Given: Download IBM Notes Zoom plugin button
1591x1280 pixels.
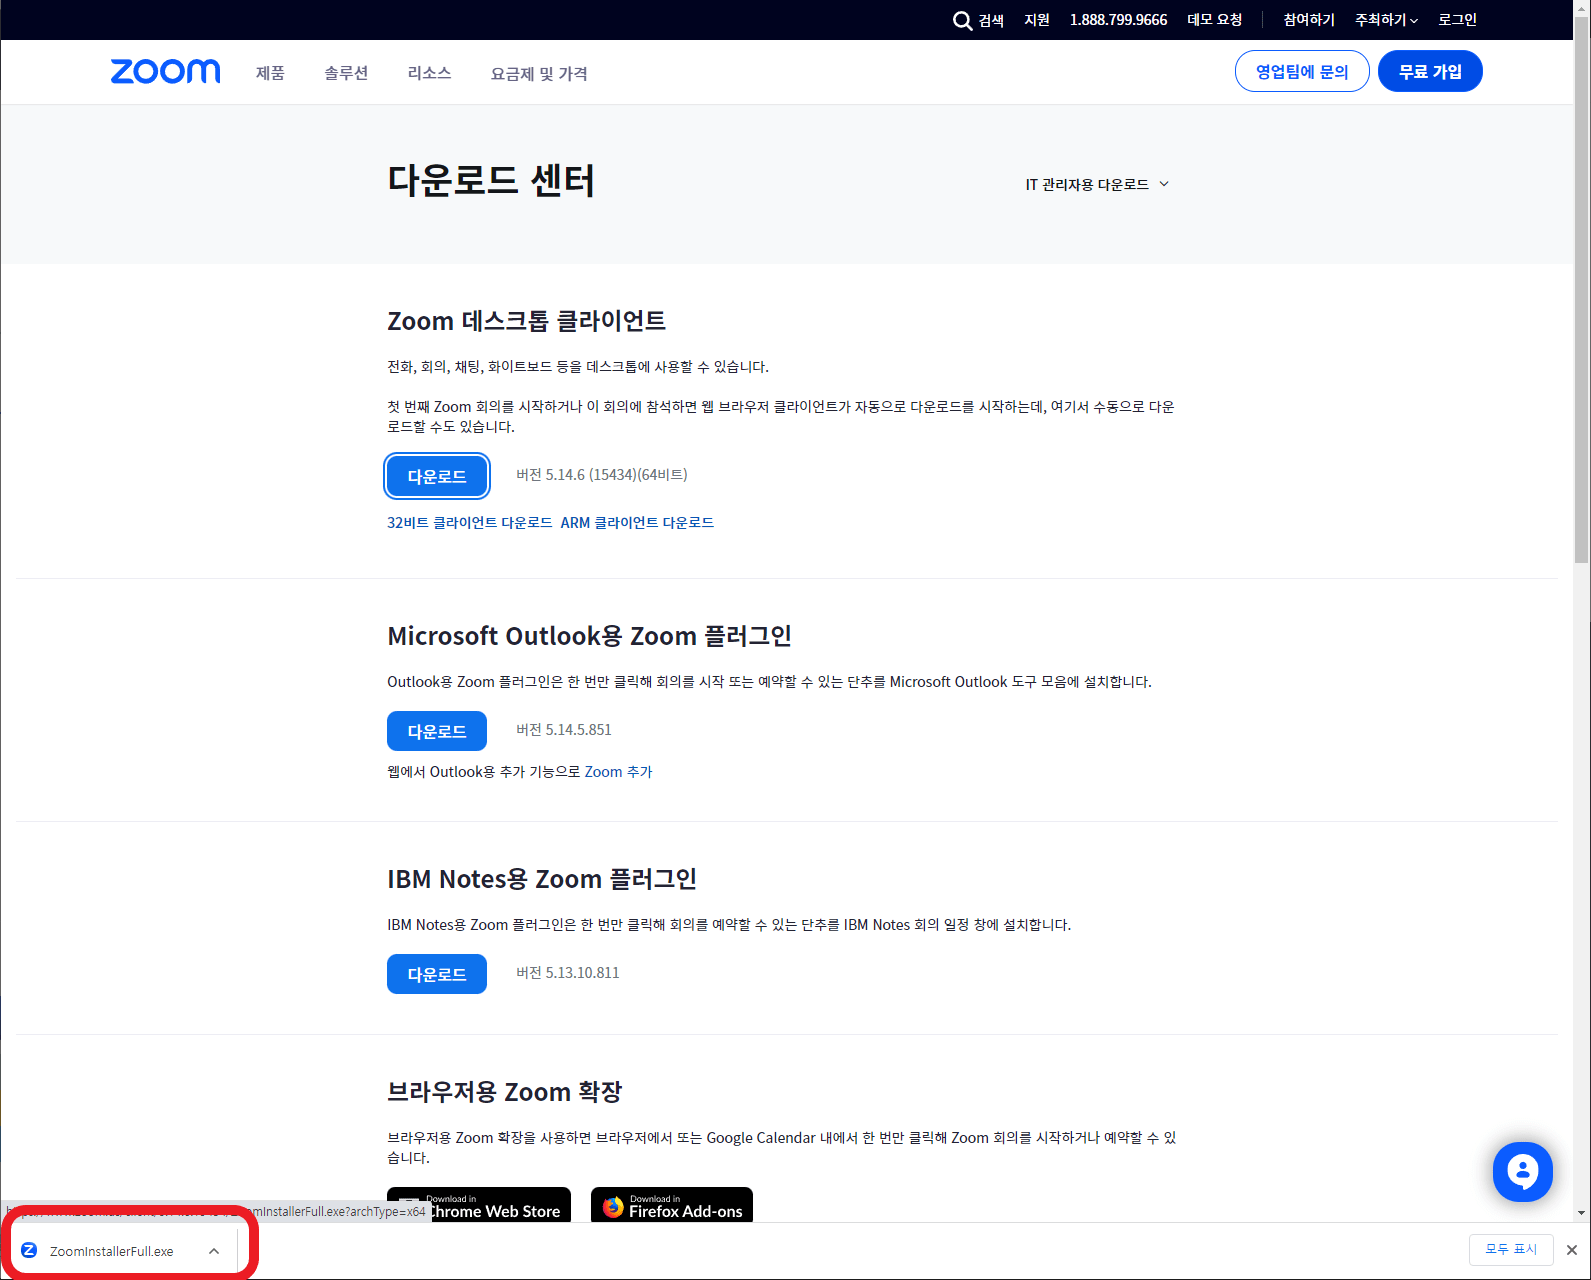Looking at the screenshot, I should tap(437, 974).
